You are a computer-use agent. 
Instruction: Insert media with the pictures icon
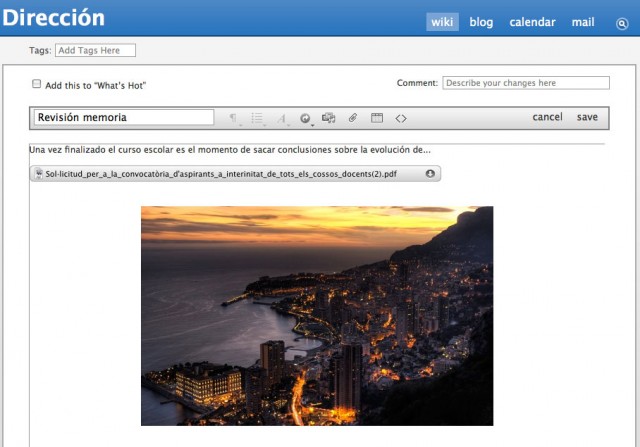(329, 118)
